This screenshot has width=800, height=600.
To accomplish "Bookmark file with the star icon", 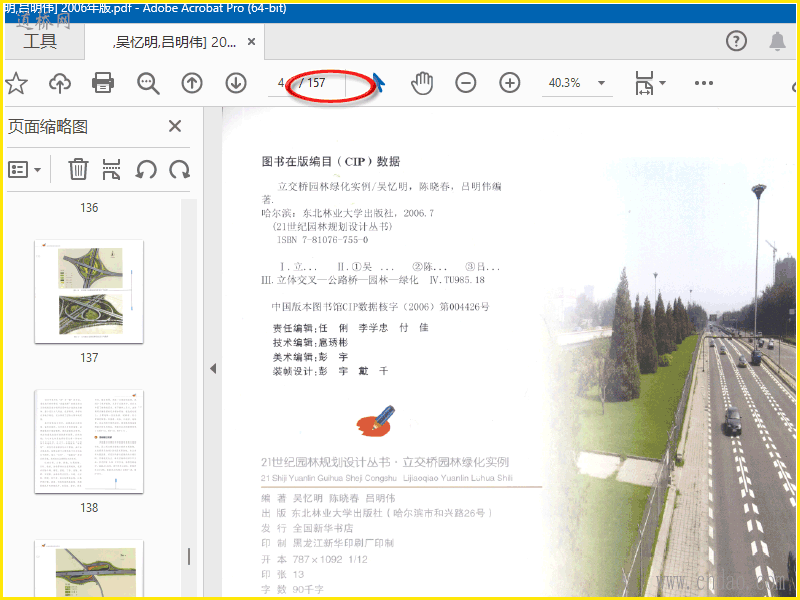I will tap(16, 83).
